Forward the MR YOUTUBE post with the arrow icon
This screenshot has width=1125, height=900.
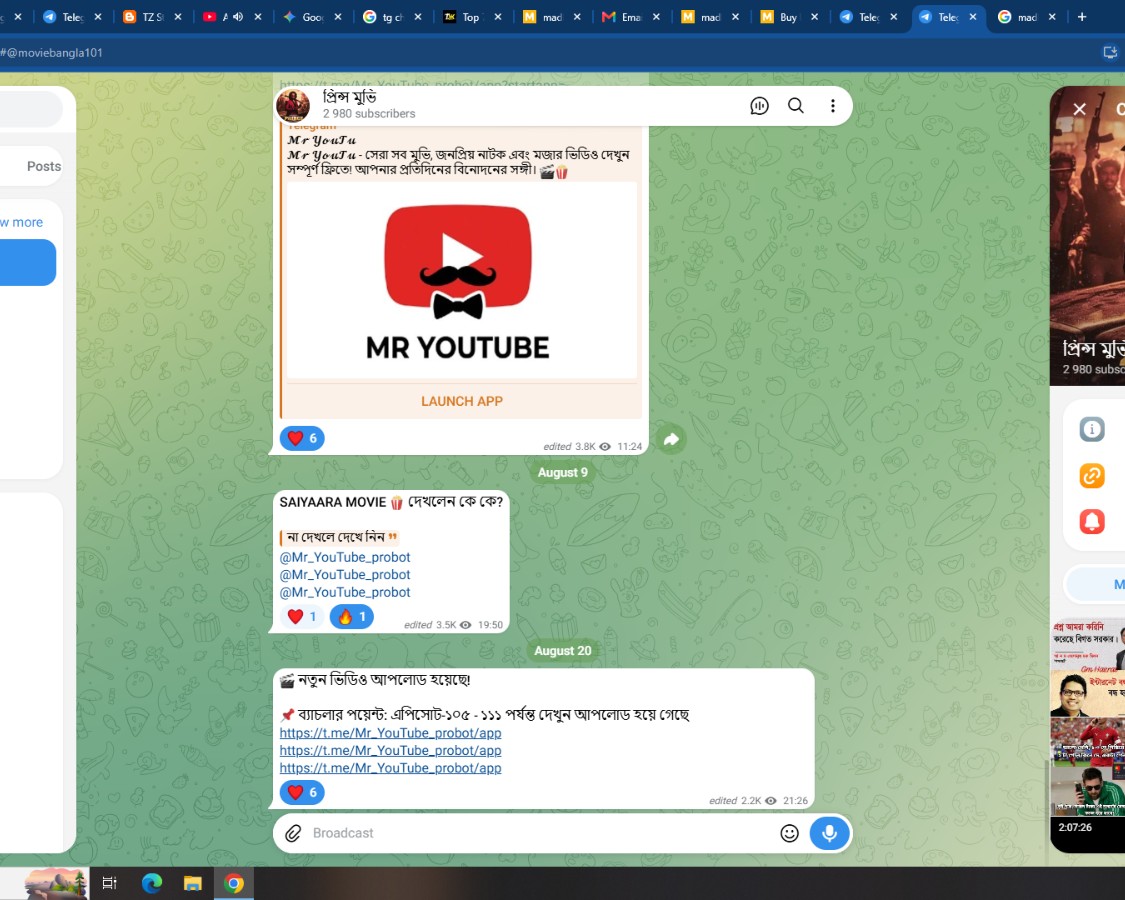coord(671,439)
